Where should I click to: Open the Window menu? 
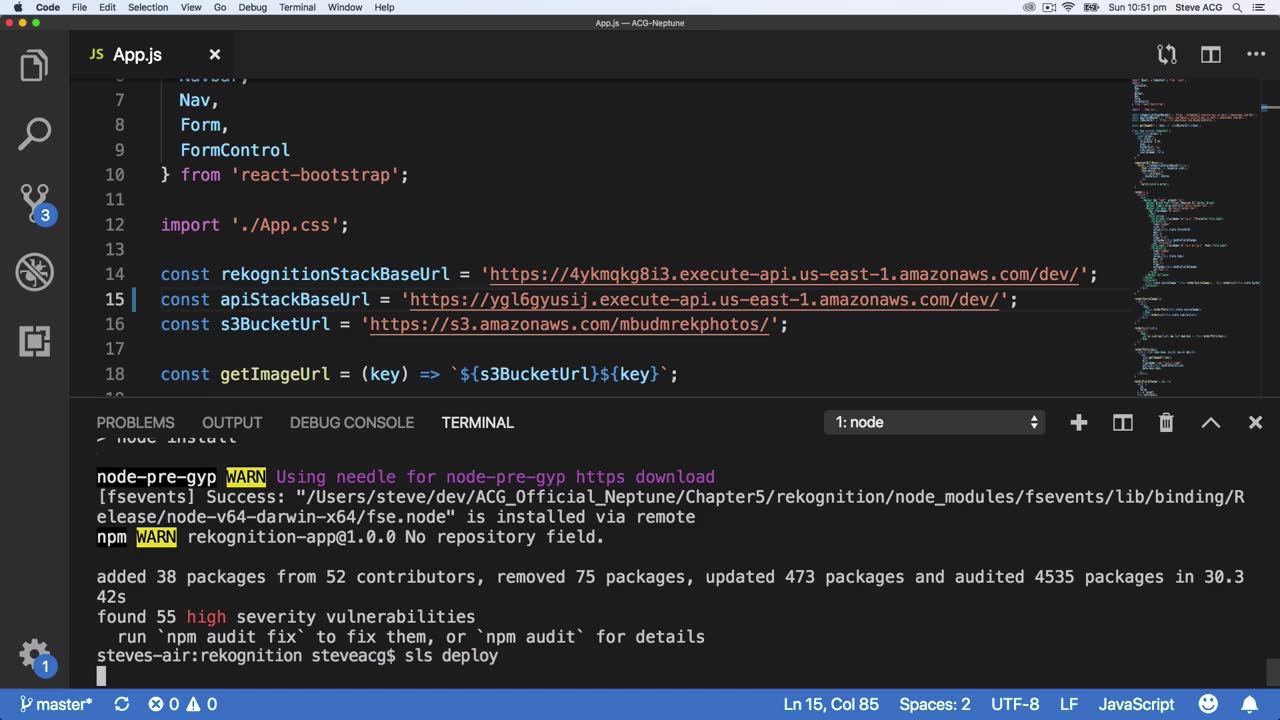(345, 7)
